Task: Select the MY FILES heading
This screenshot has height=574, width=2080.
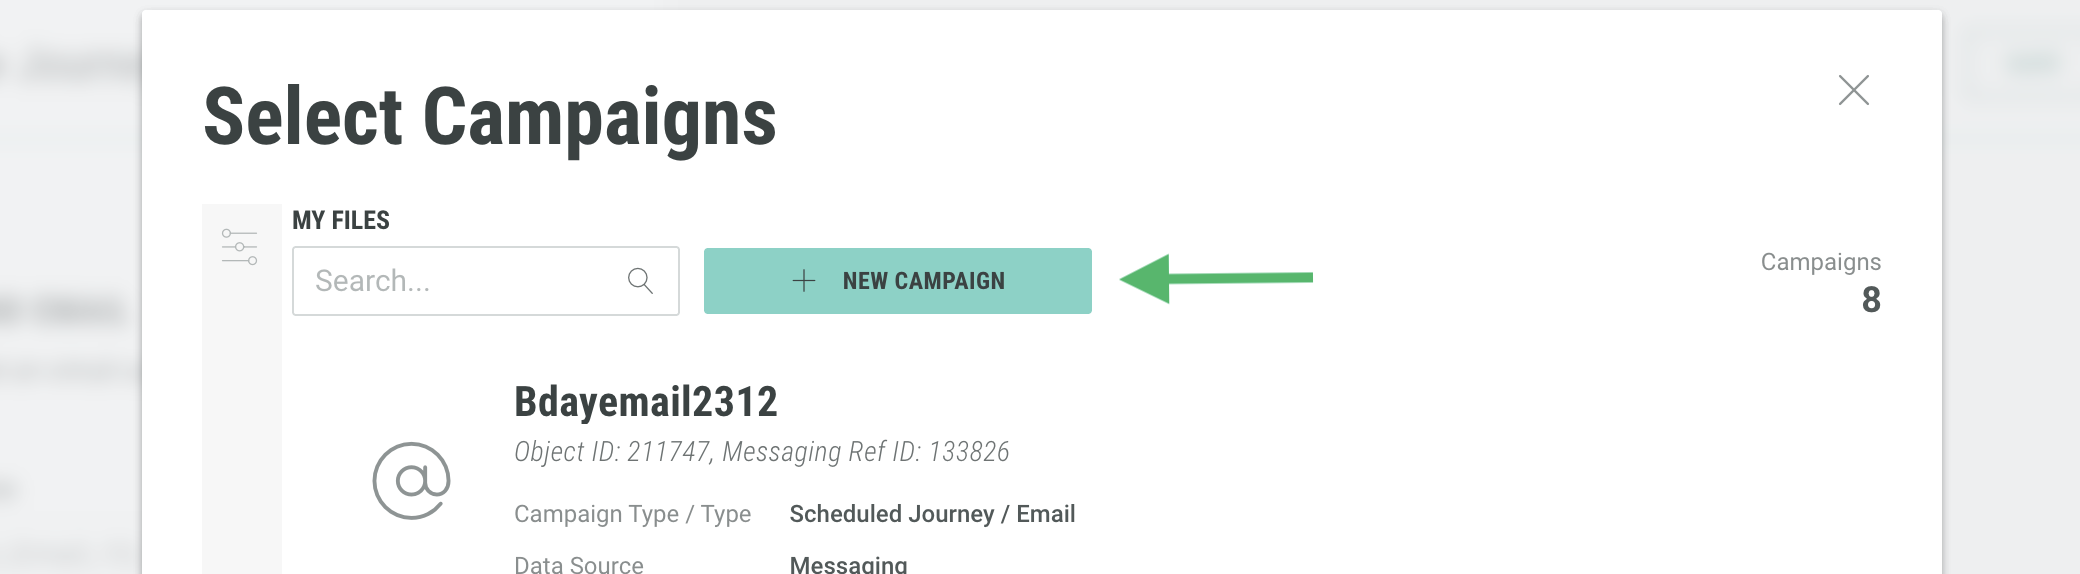Action: point(341,220)
